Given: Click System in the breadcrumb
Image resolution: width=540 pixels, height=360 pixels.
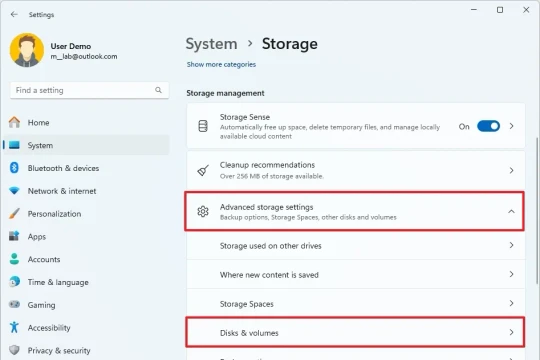Looking at the screenshot, I should click(211, 44).
